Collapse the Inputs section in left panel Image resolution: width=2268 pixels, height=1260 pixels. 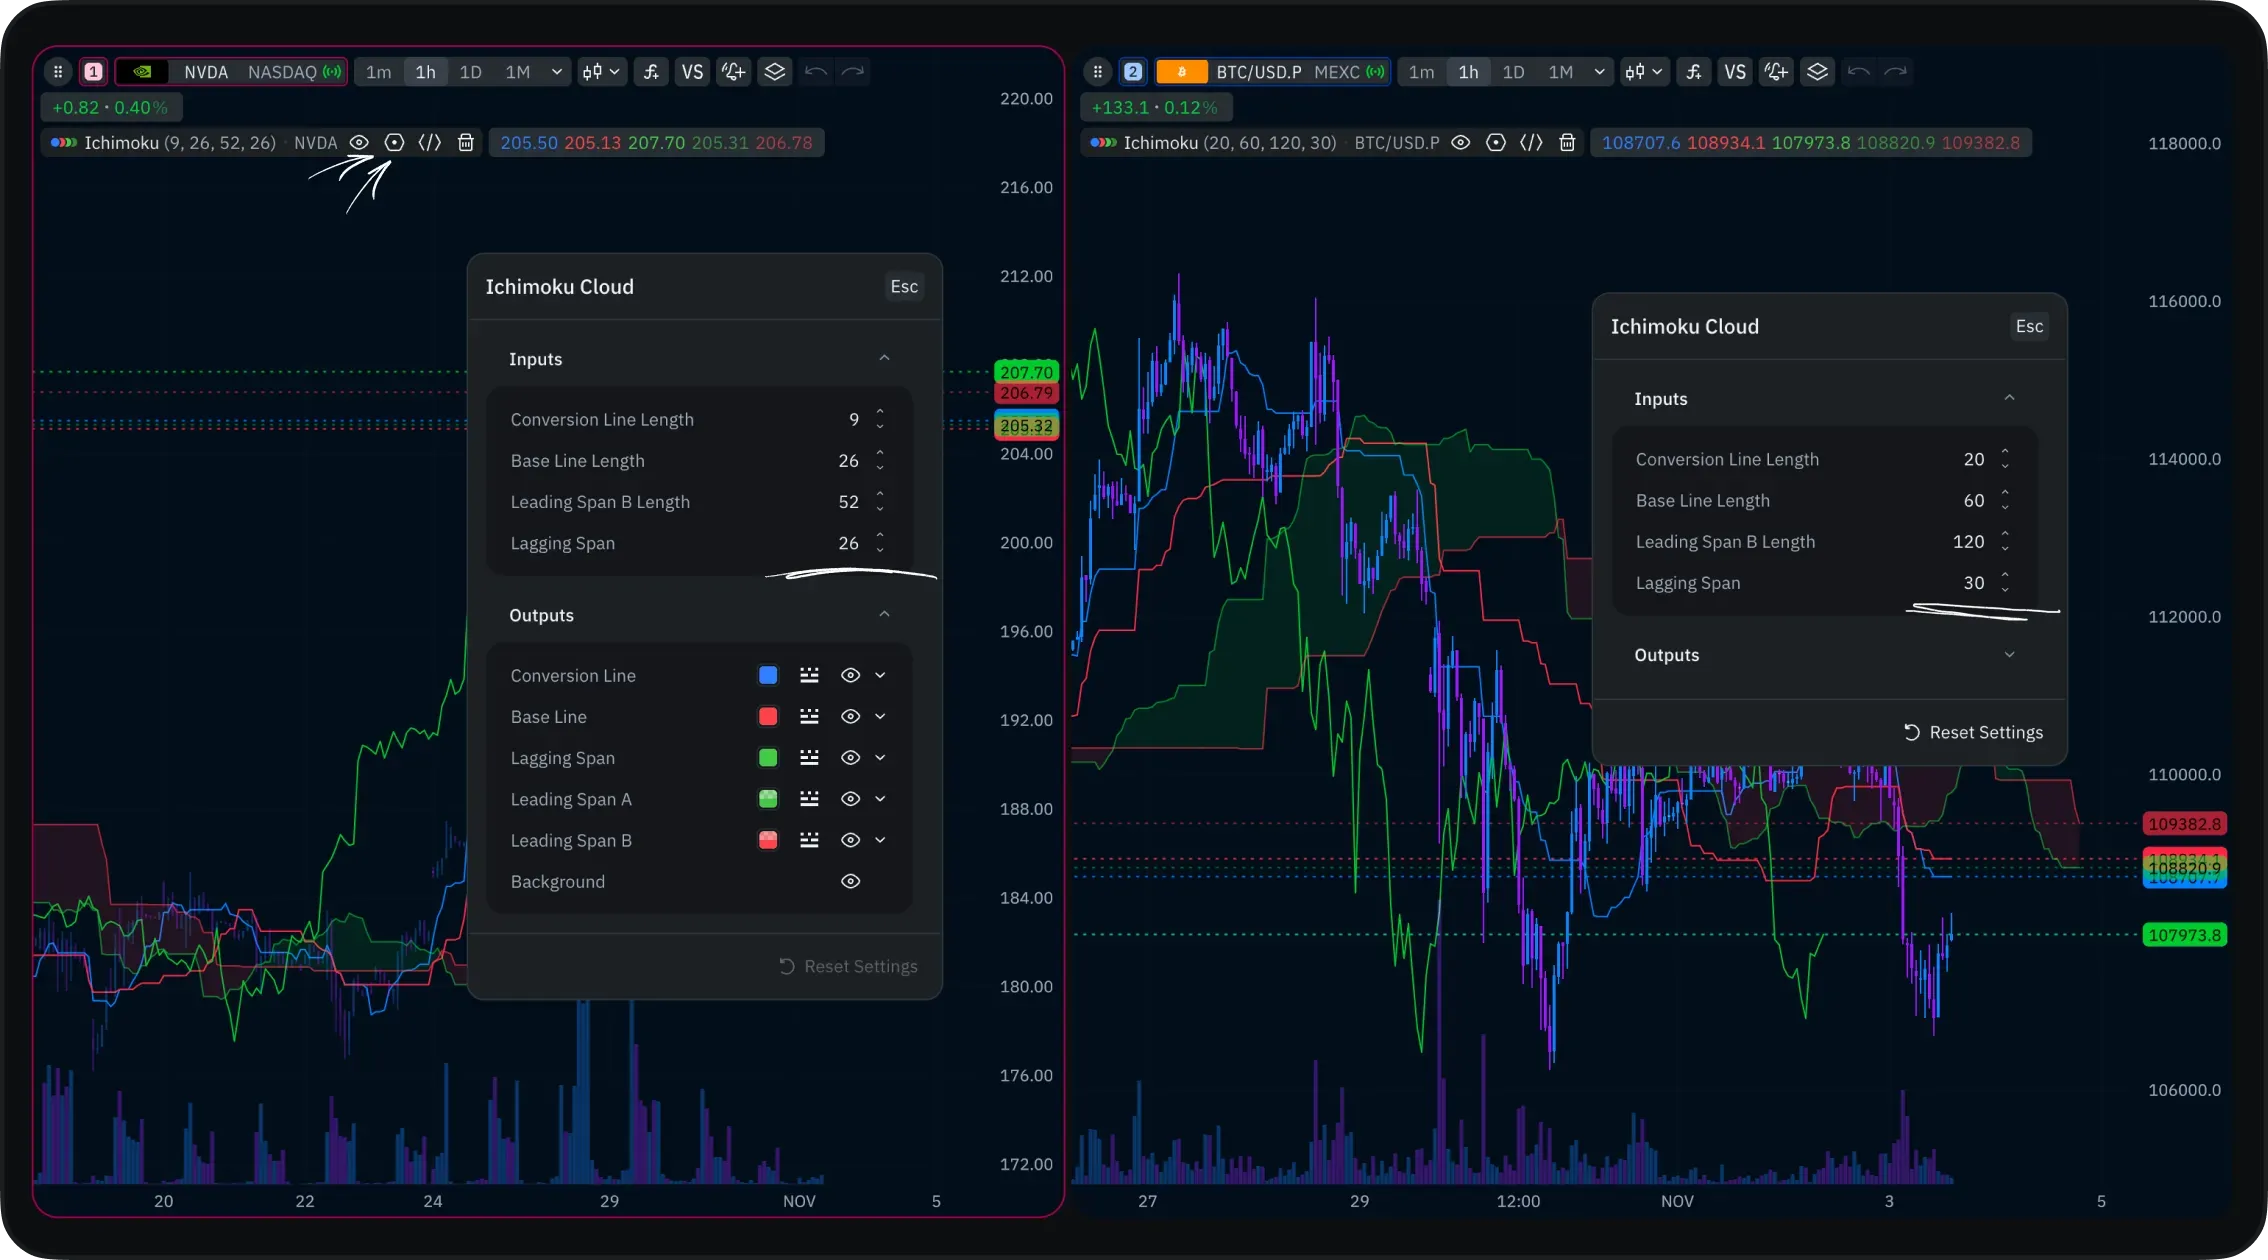[x=884, y=359]
